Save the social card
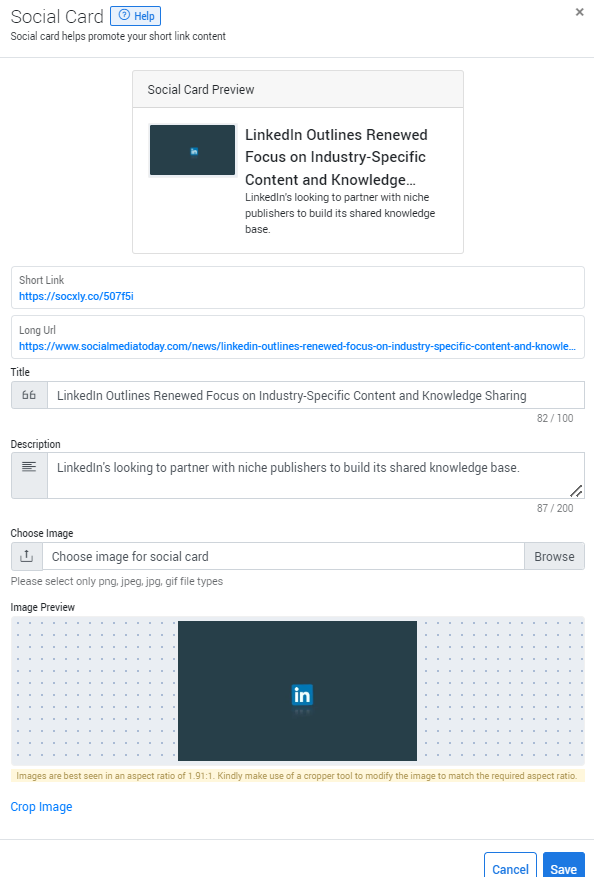The image size is (594, 877). point(564,865)
